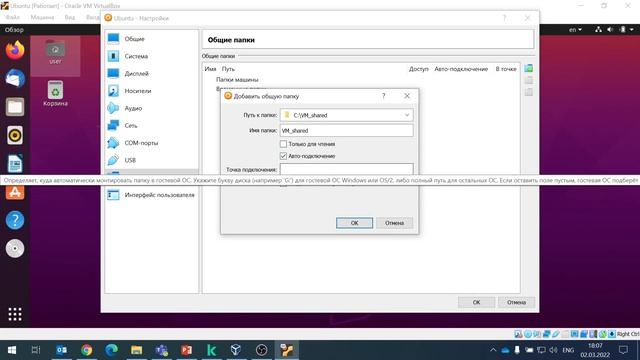Click the hard disk indicator in VirtualBox status bar
This screenshot has height=360, width=640.
tap(518, 334)
